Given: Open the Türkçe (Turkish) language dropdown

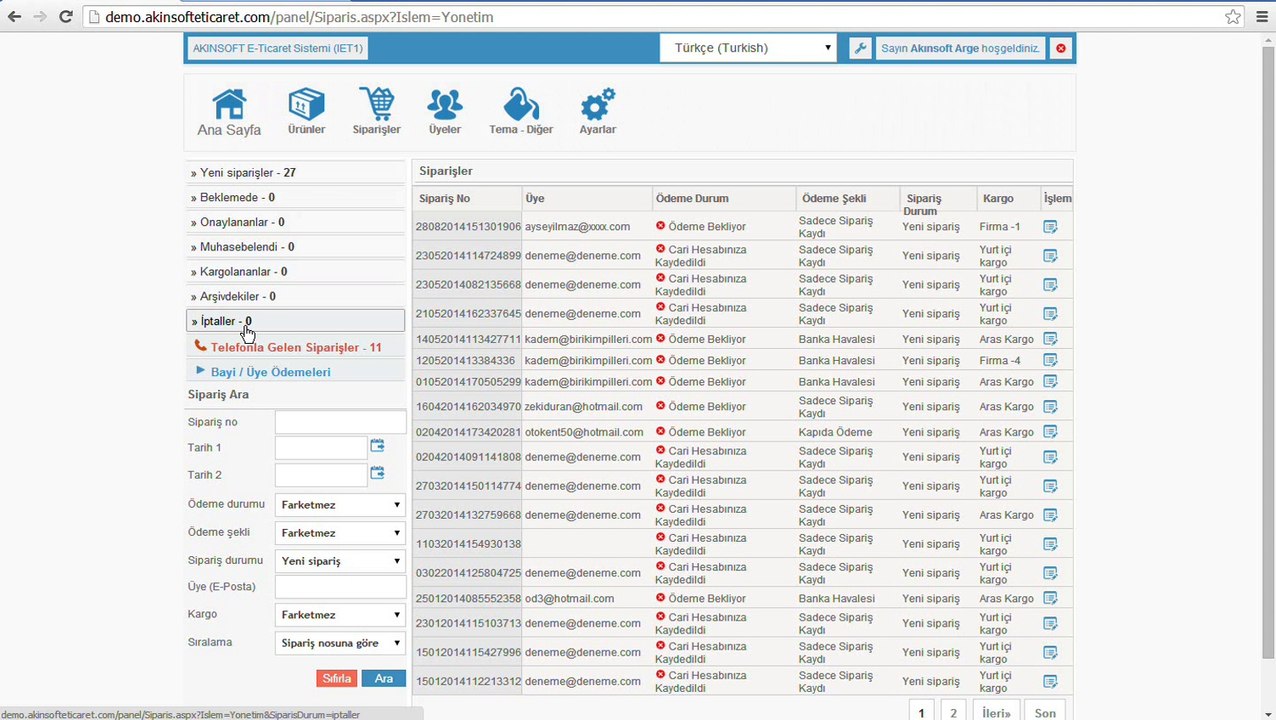Looking at the screenshot, I should 748,48.
